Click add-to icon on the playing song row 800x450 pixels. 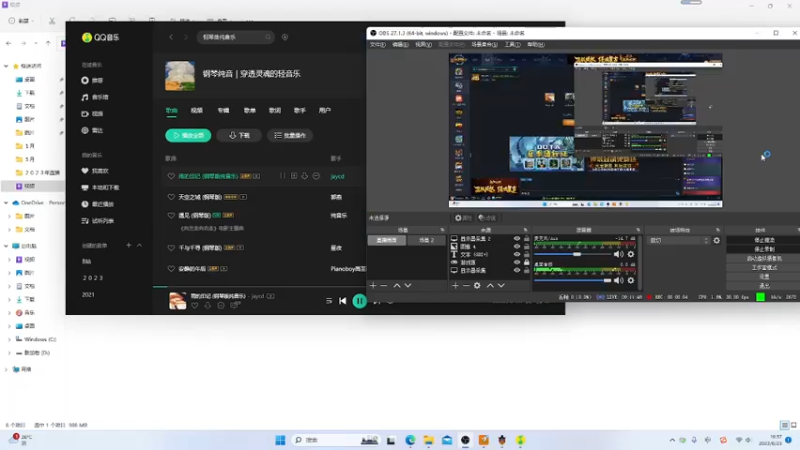294,176
